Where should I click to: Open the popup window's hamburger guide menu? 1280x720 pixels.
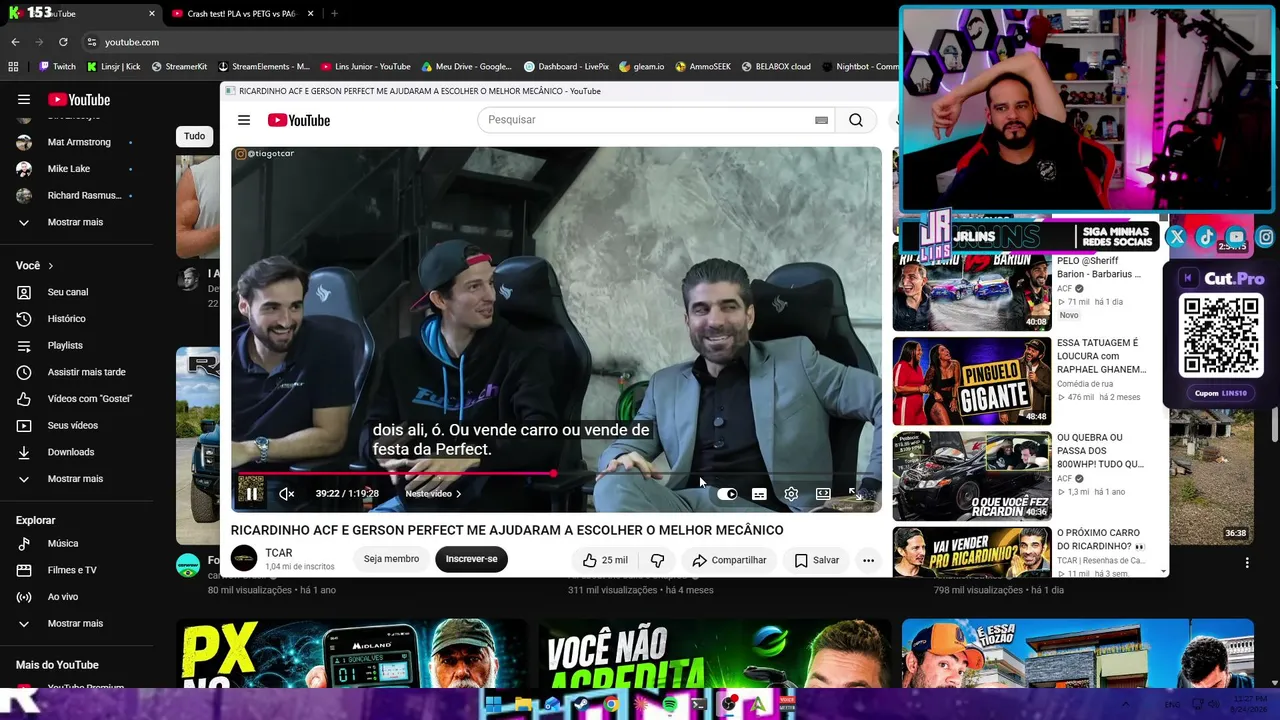(x=244, y=120)
